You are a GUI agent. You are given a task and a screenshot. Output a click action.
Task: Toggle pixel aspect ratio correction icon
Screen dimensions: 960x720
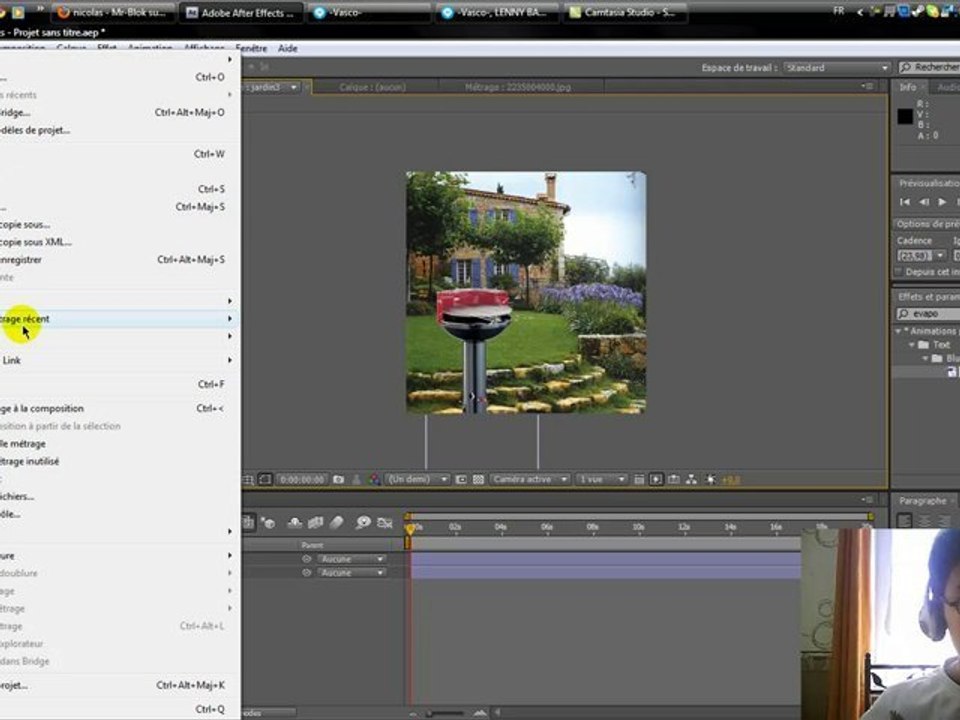point(639,479)
